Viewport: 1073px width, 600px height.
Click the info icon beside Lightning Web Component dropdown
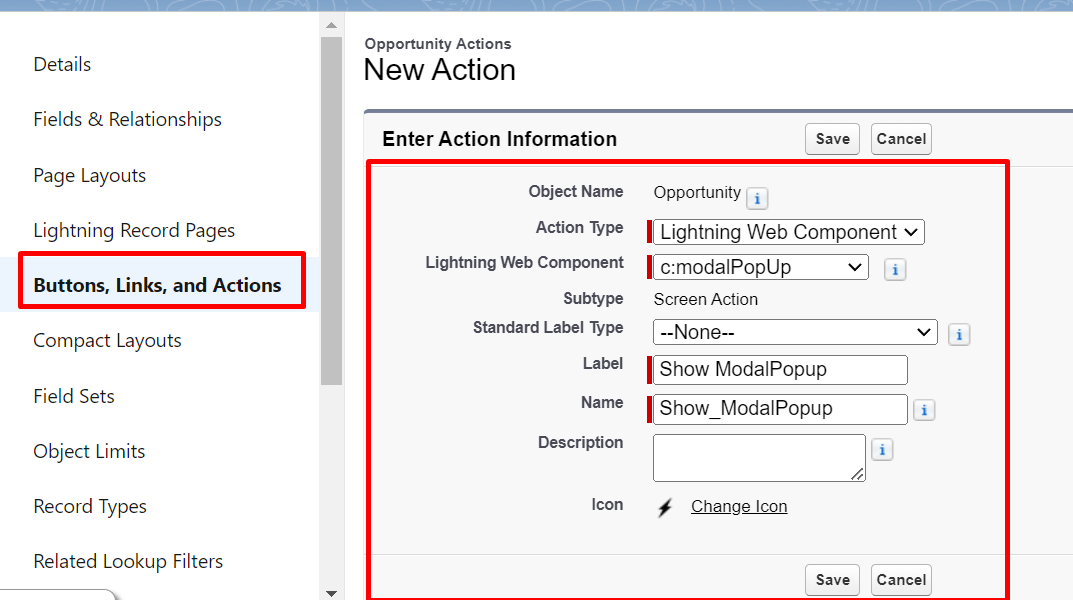[x=894, y=269]
